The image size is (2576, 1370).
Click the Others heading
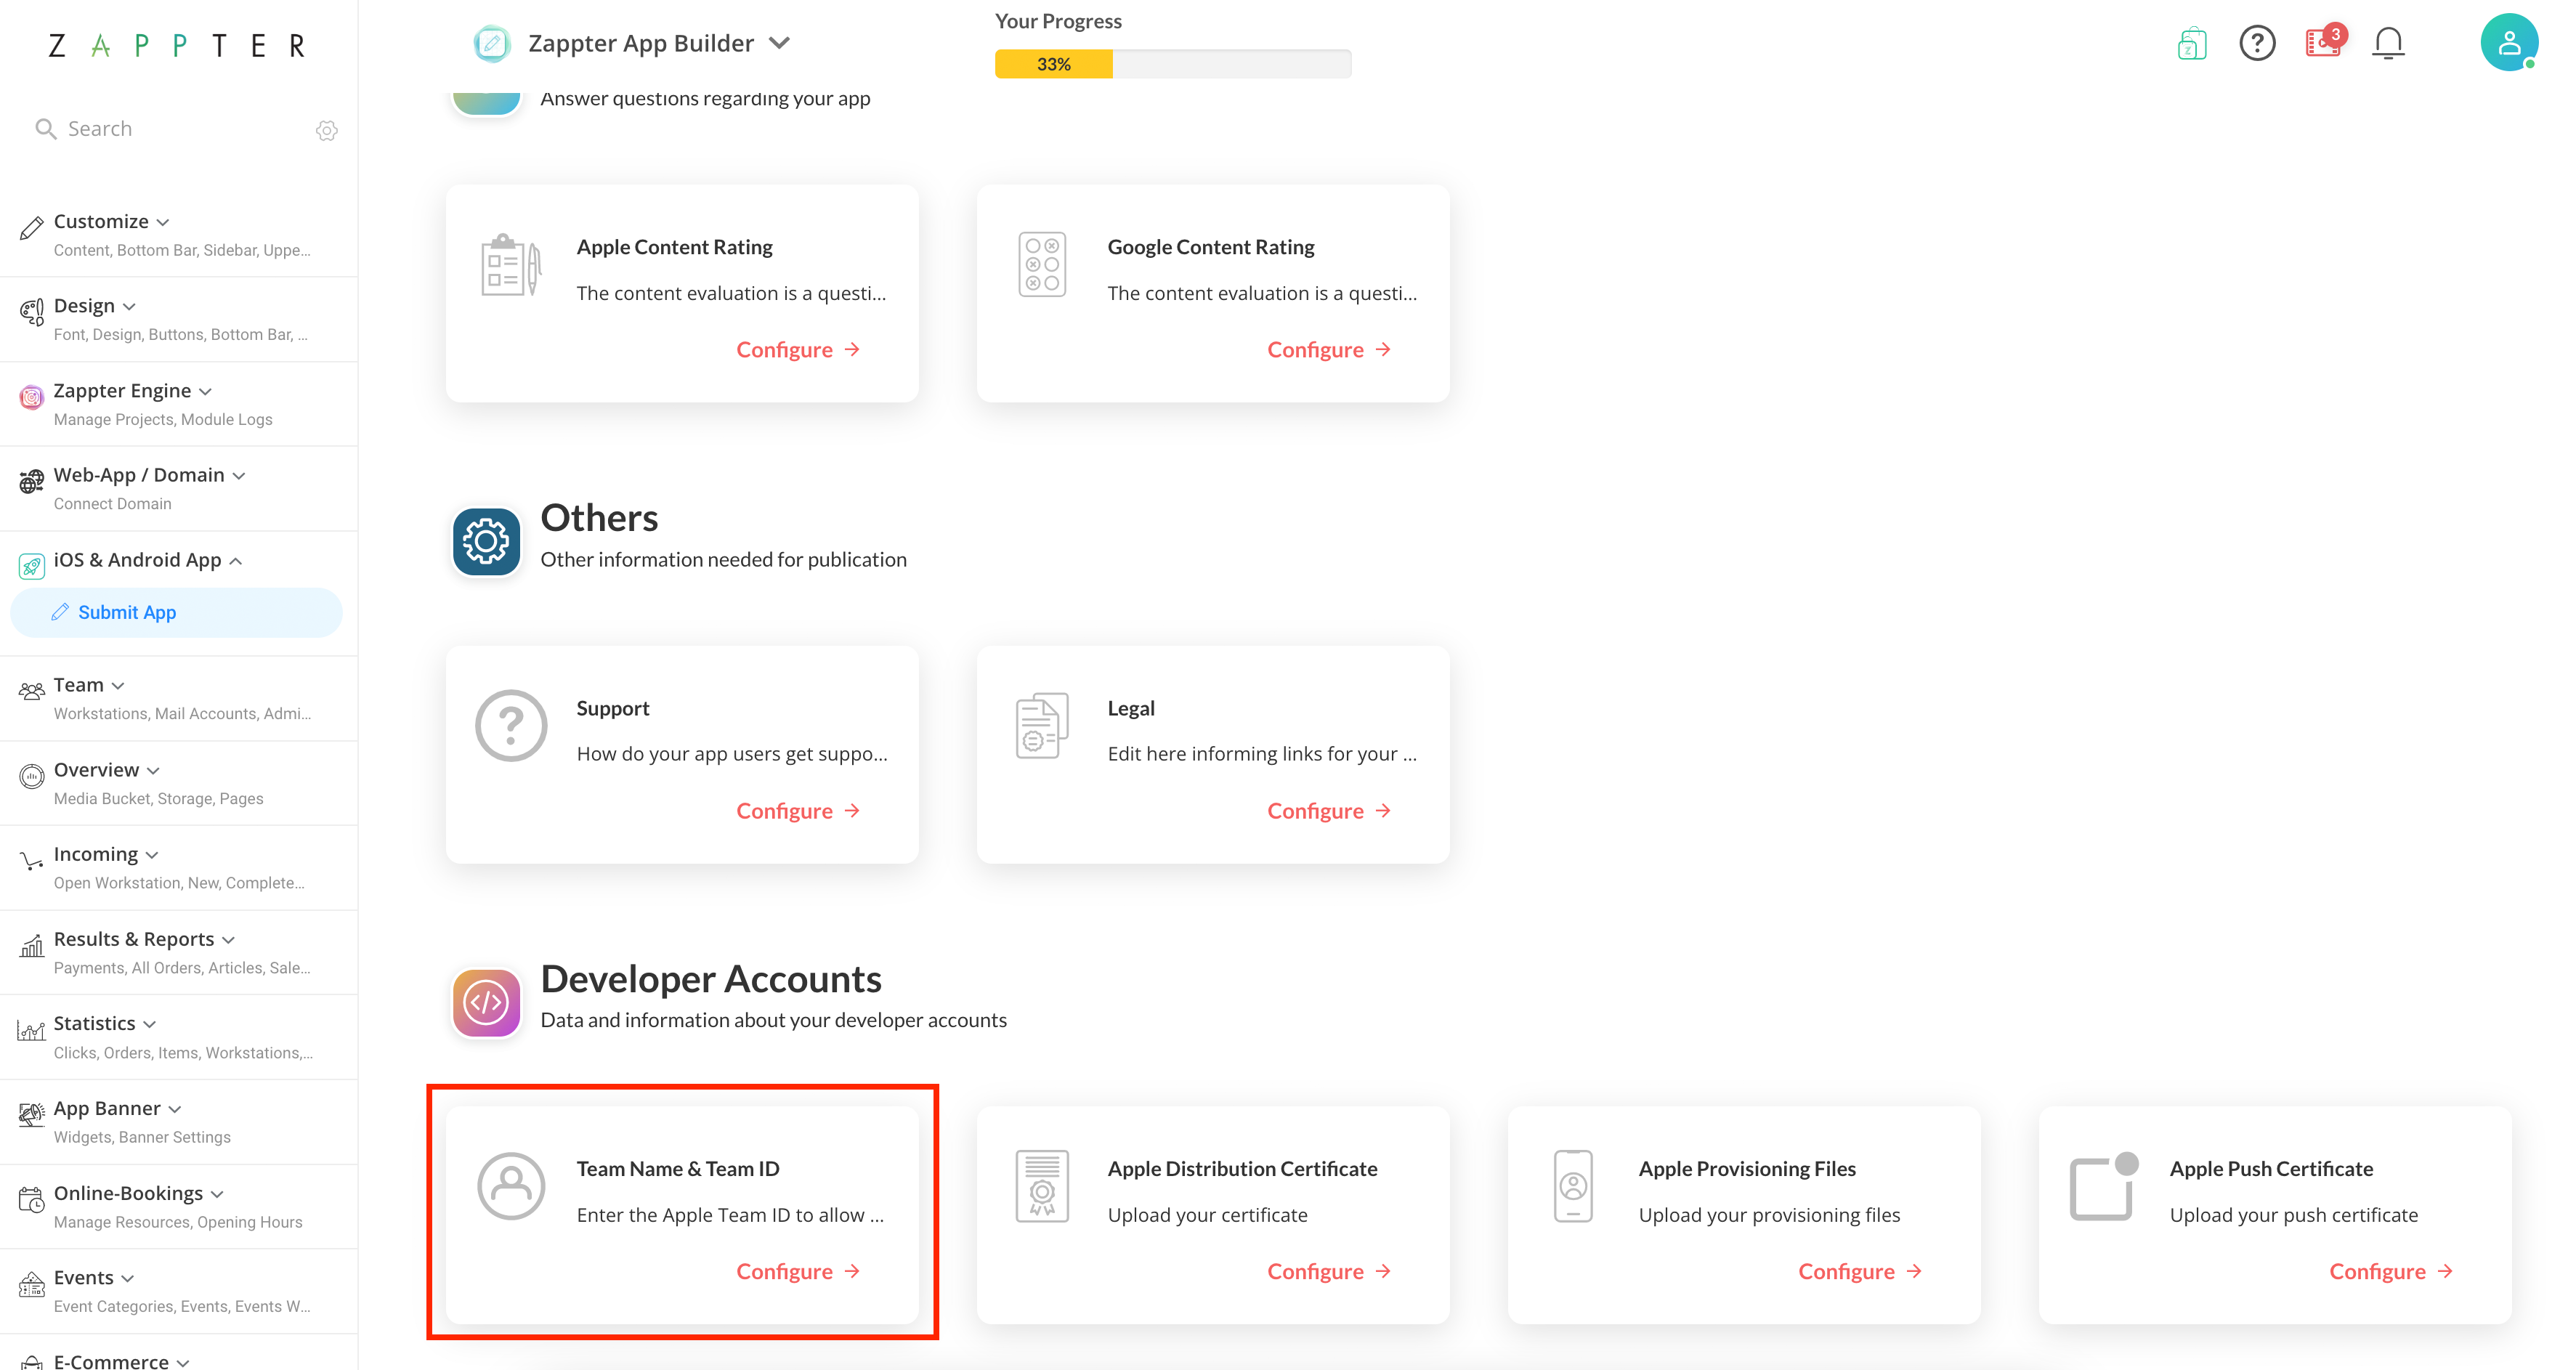click(599, 518)
